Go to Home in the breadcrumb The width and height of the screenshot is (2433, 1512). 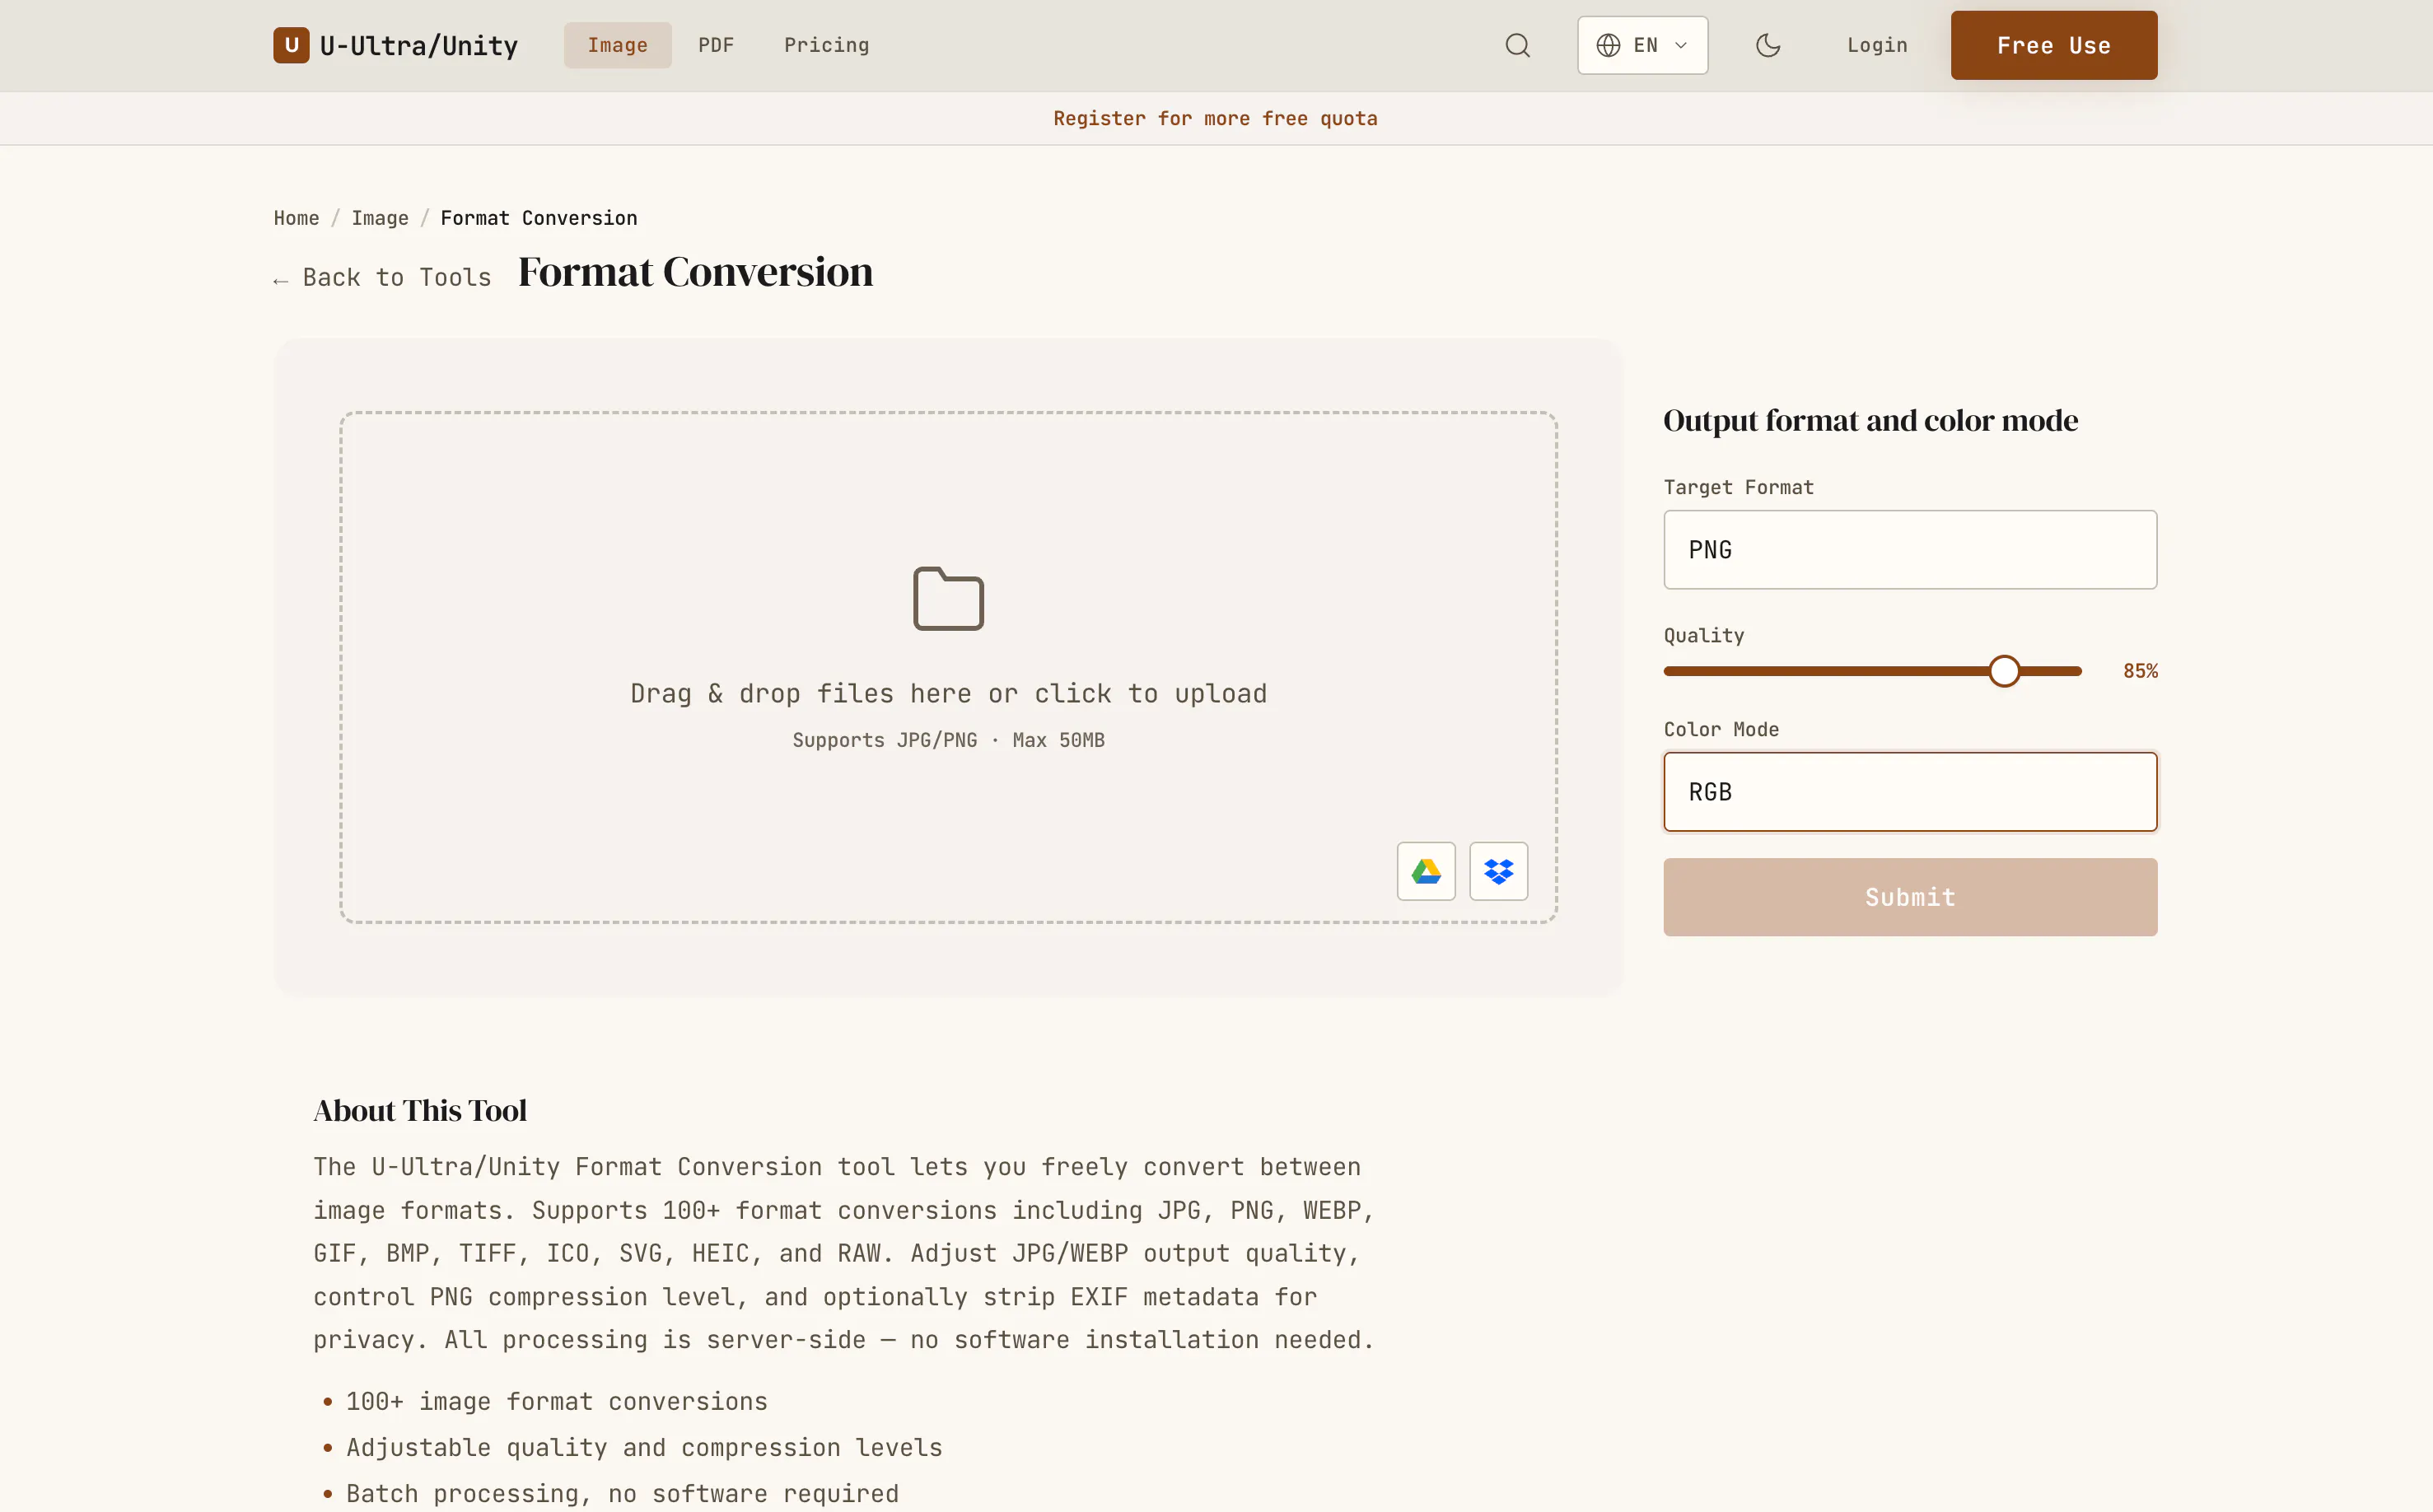[x=296, y=218]
